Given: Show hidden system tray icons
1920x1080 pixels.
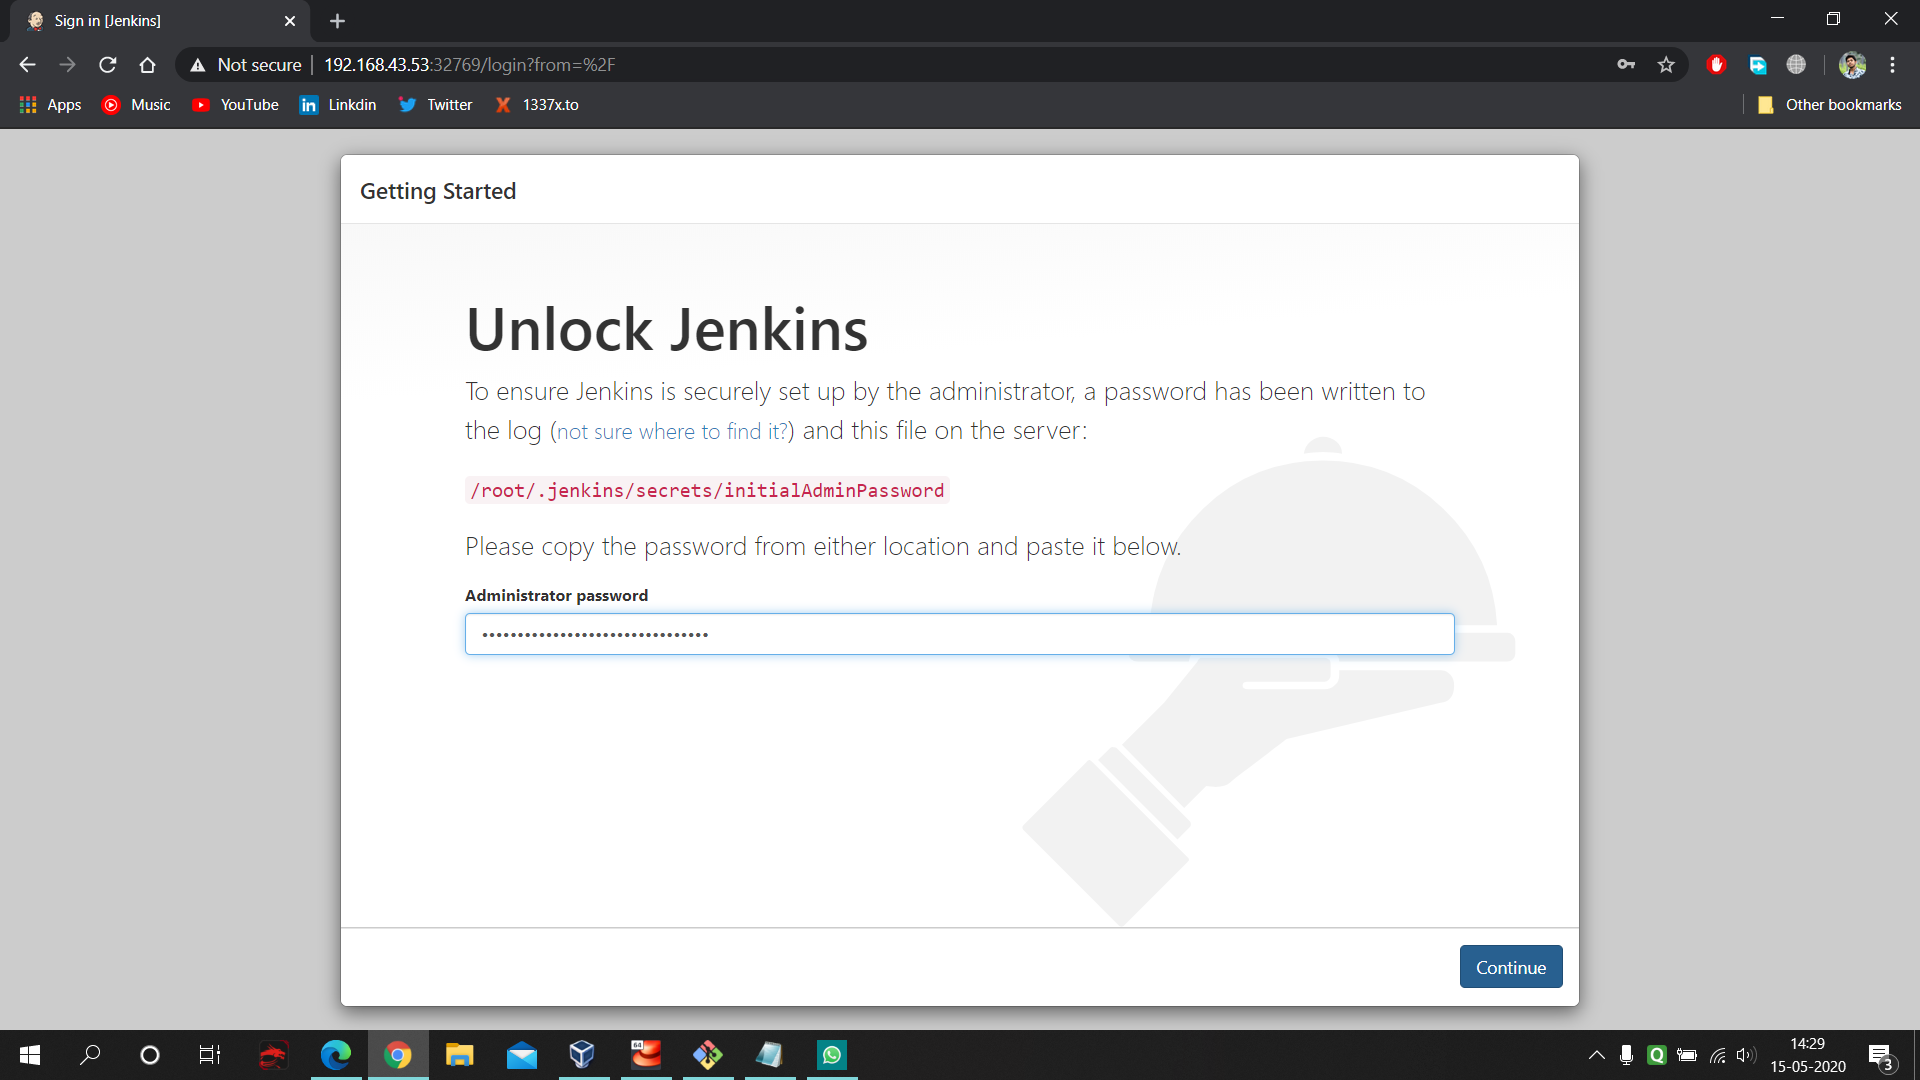Looking at the screenshot, I should click(x=1597, y=1055).
